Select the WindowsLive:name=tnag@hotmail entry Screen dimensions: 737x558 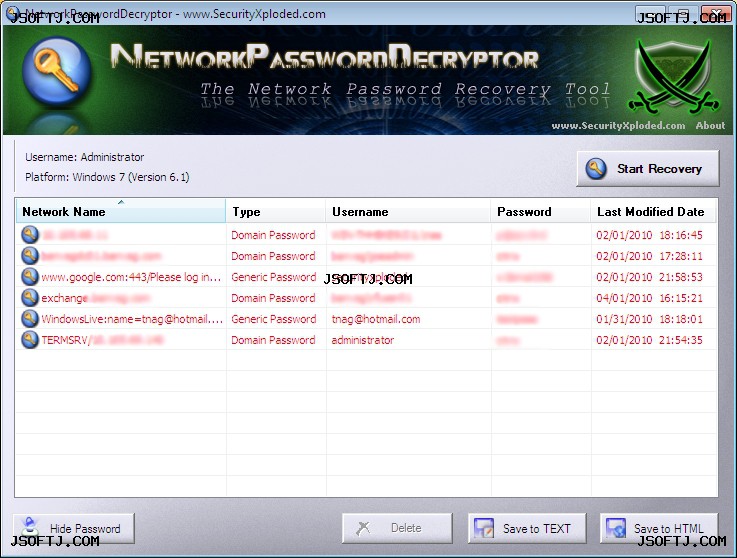pyautogui.click(x=132, y=319)
